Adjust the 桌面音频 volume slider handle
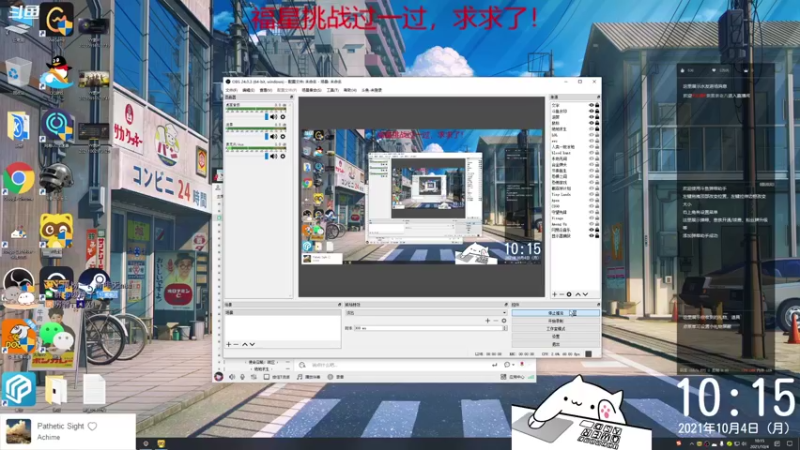The height and width of the screenshot is (450, 800). [x=266, y=117]
